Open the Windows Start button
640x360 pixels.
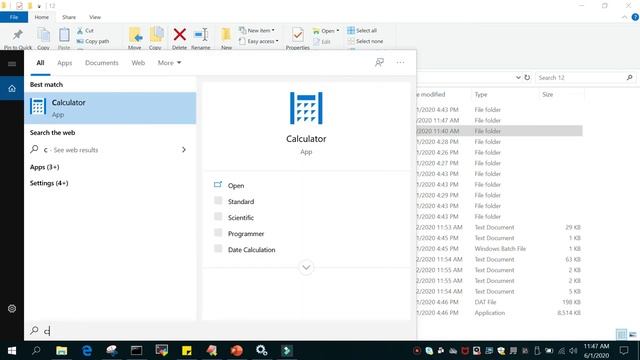[12, 351]
